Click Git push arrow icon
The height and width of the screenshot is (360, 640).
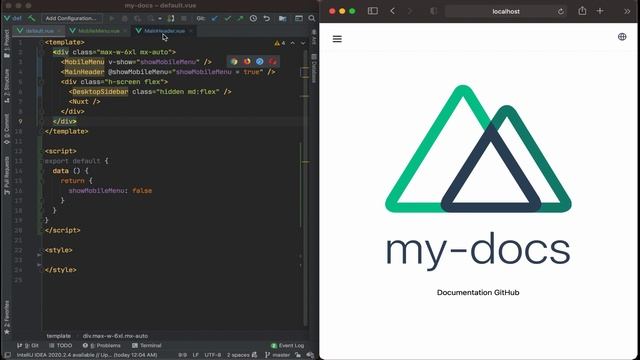[x=240, y=18]
